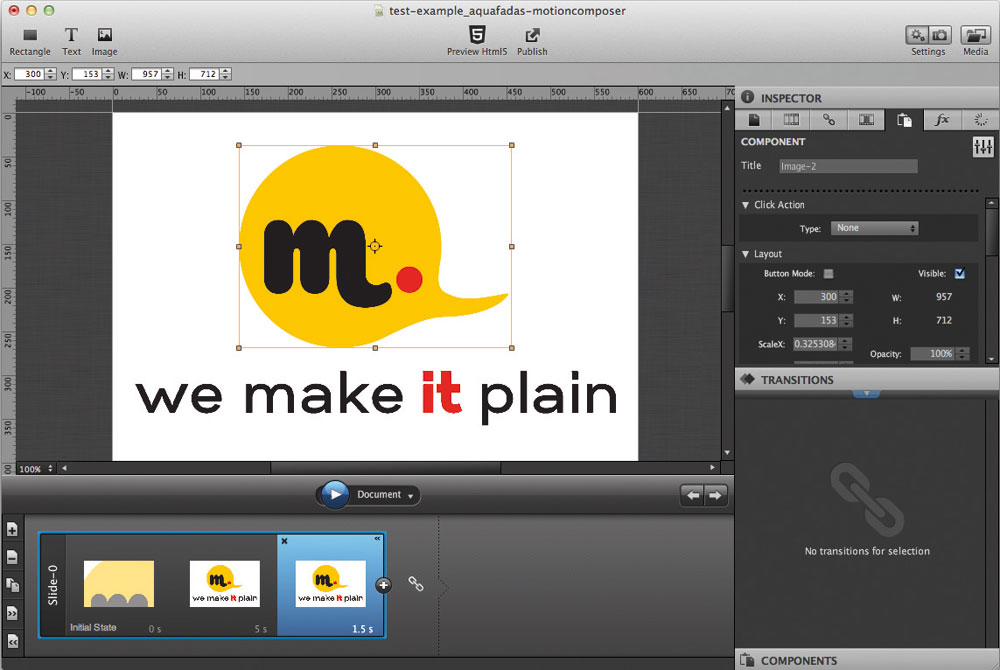This screenshot has width=1000, height=670.
Task: Click the Opacity 100% field
Action: (x=932, y=354)
